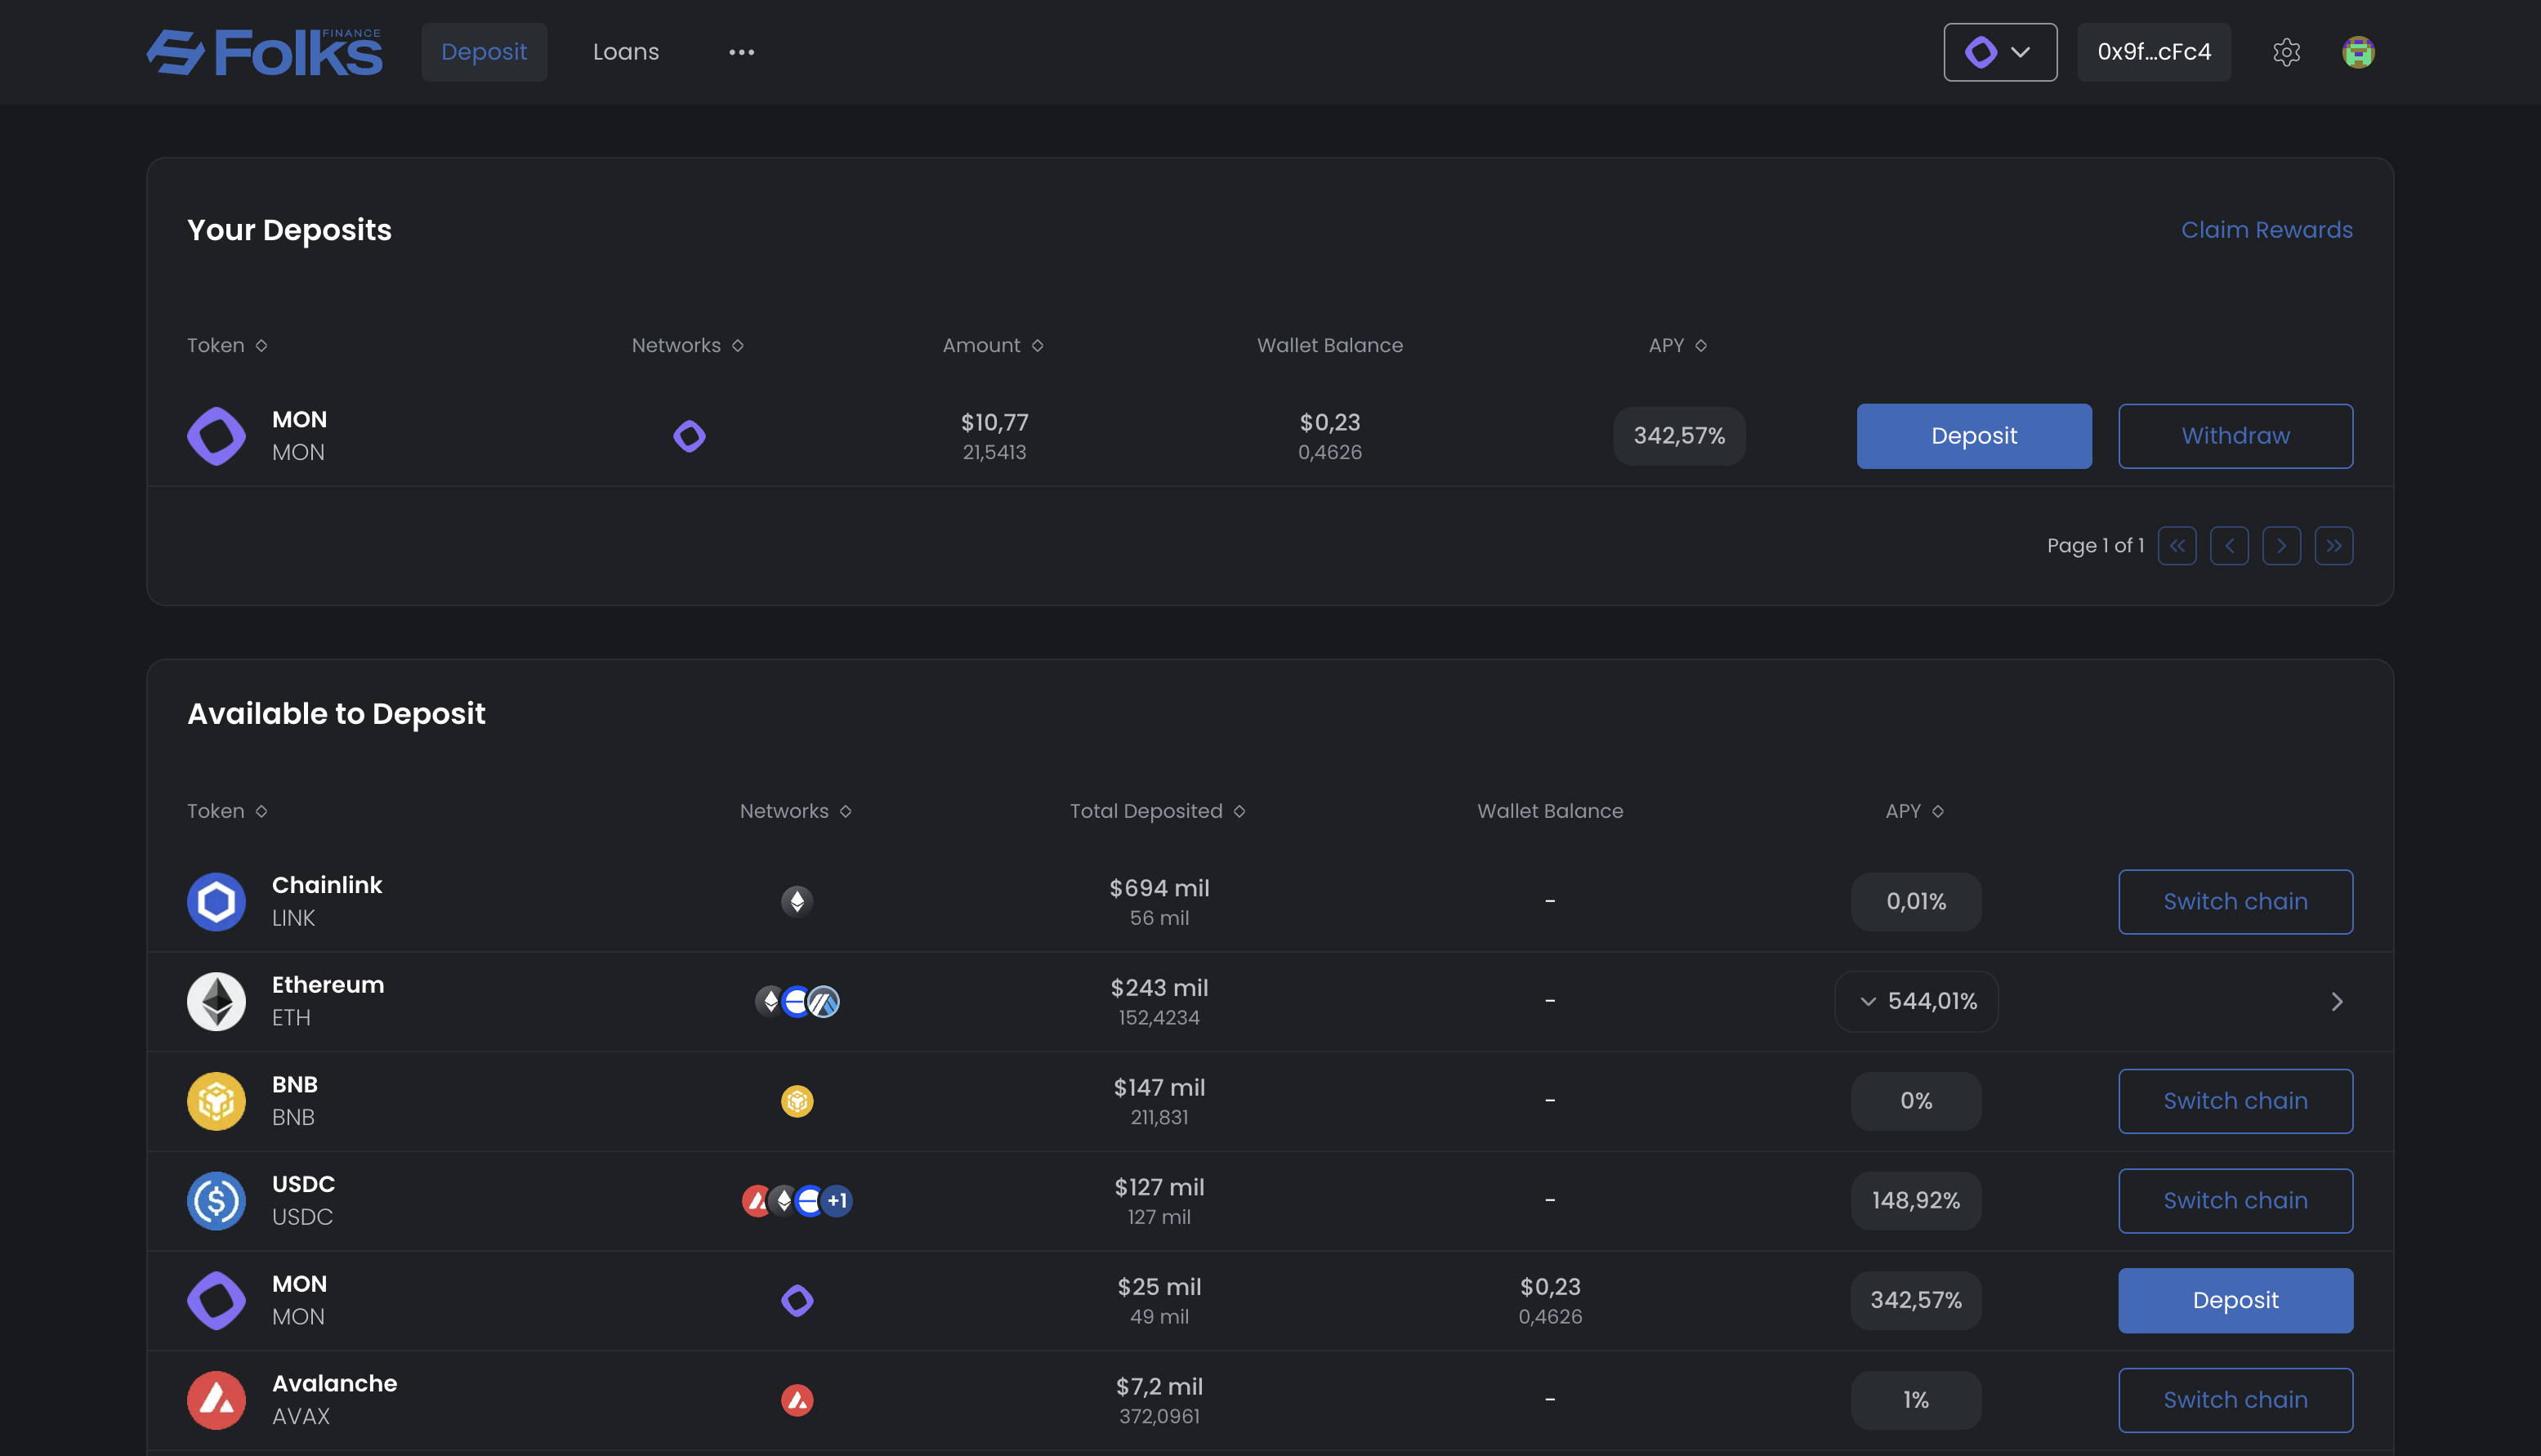Click the 'Available to Deposit' heading
The height and width of the screenshot is (1456, 2541).
pyautogui.click(x=336, y=714)
